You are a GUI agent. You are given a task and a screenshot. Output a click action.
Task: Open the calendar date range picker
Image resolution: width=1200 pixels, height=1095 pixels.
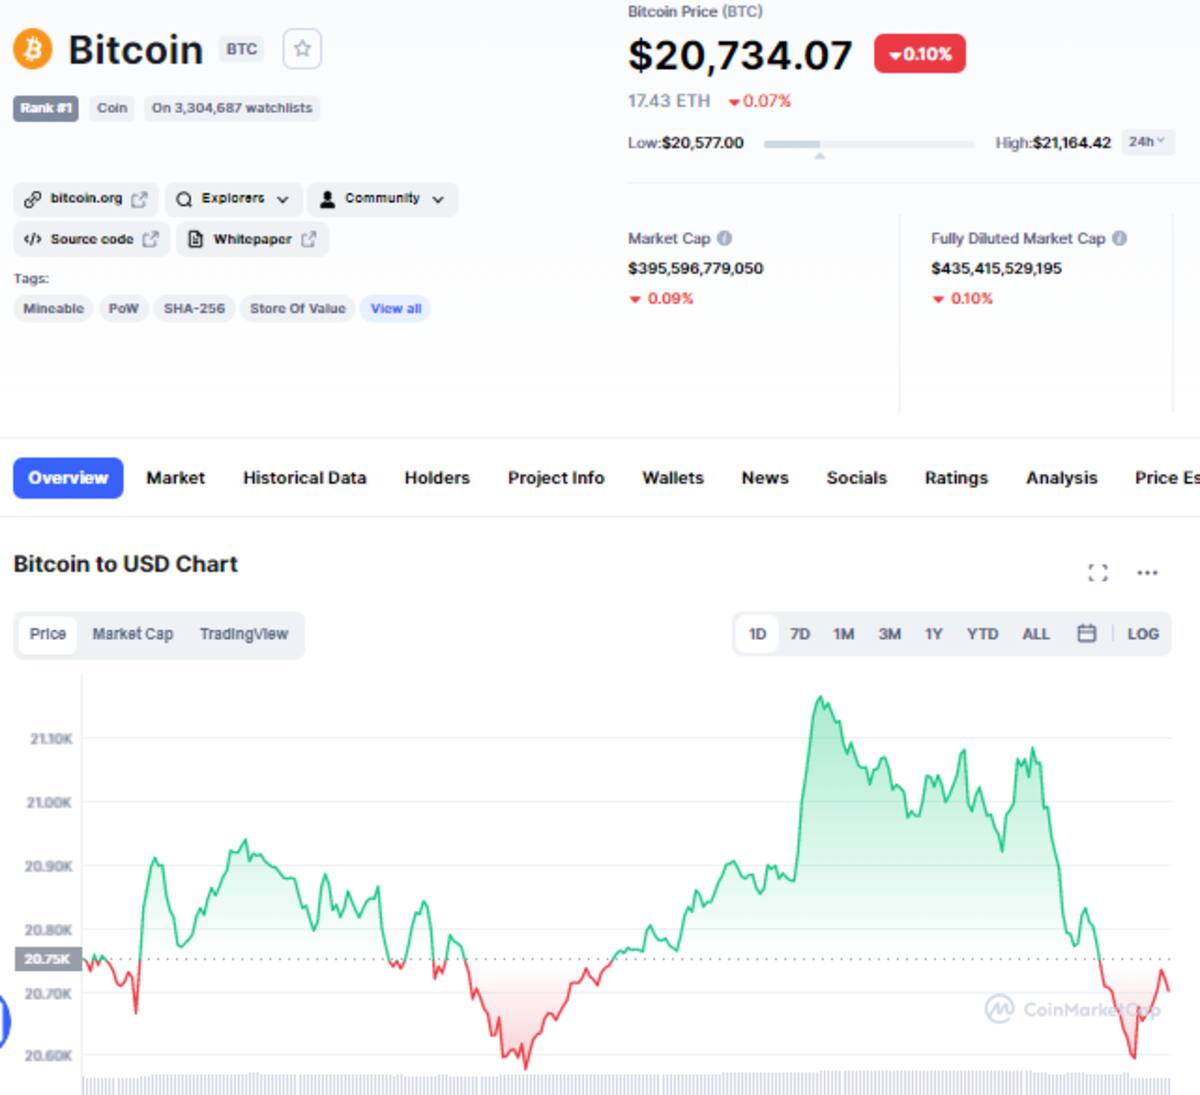point(1087,633)
